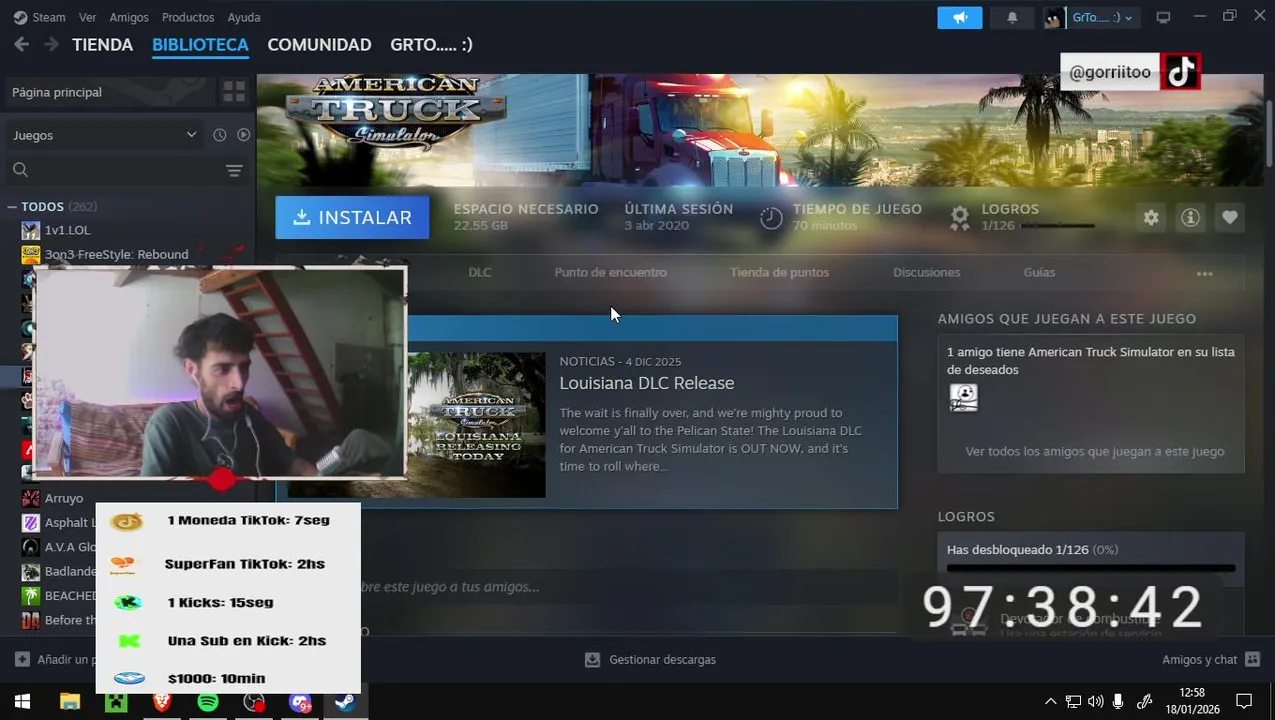Go back with the left arrow
Screen dimensions: 1275x720
[21, 45]
